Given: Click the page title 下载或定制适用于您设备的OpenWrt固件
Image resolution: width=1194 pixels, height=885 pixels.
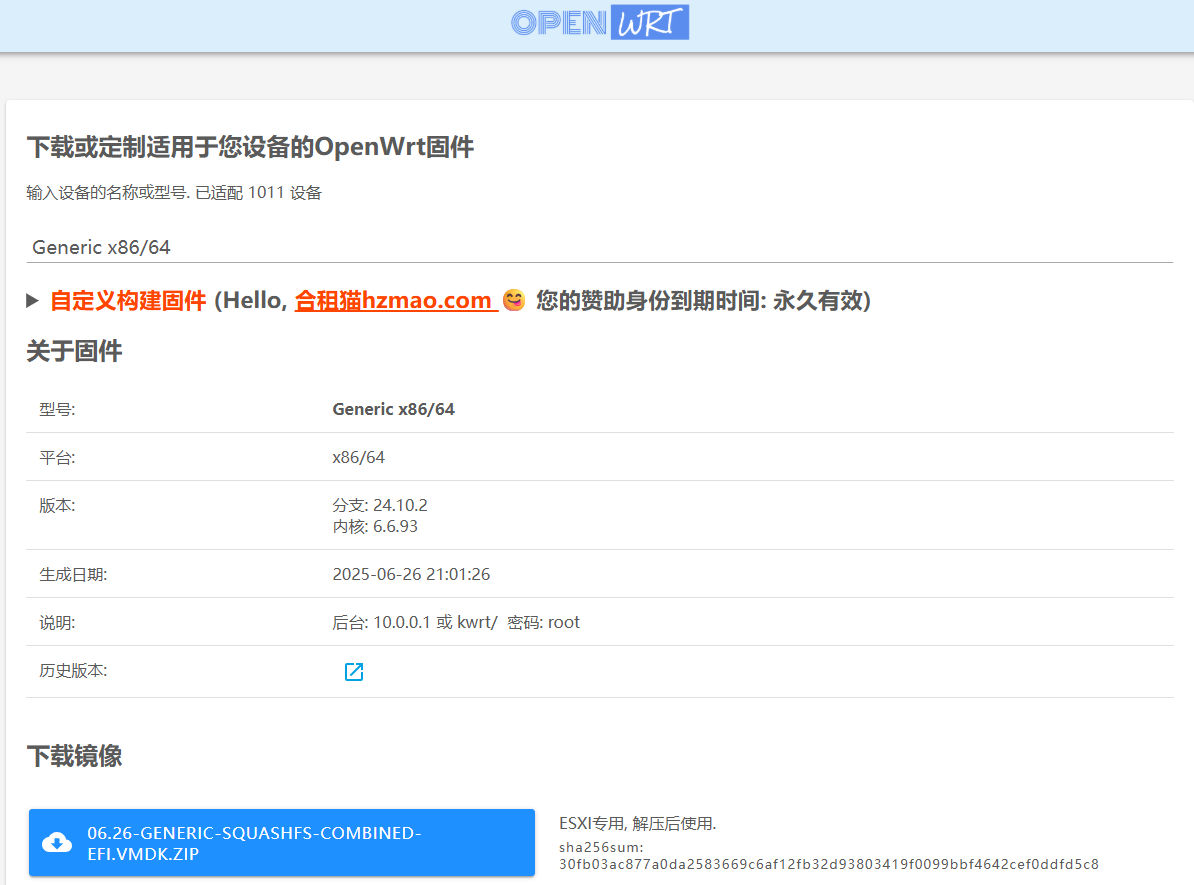Looking at the screenshot, I should [x=251, y=146].
